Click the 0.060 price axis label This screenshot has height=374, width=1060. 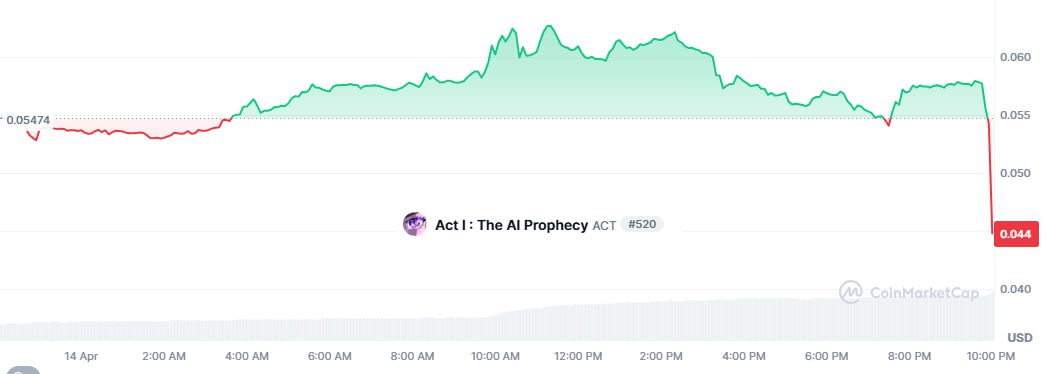1015,57
